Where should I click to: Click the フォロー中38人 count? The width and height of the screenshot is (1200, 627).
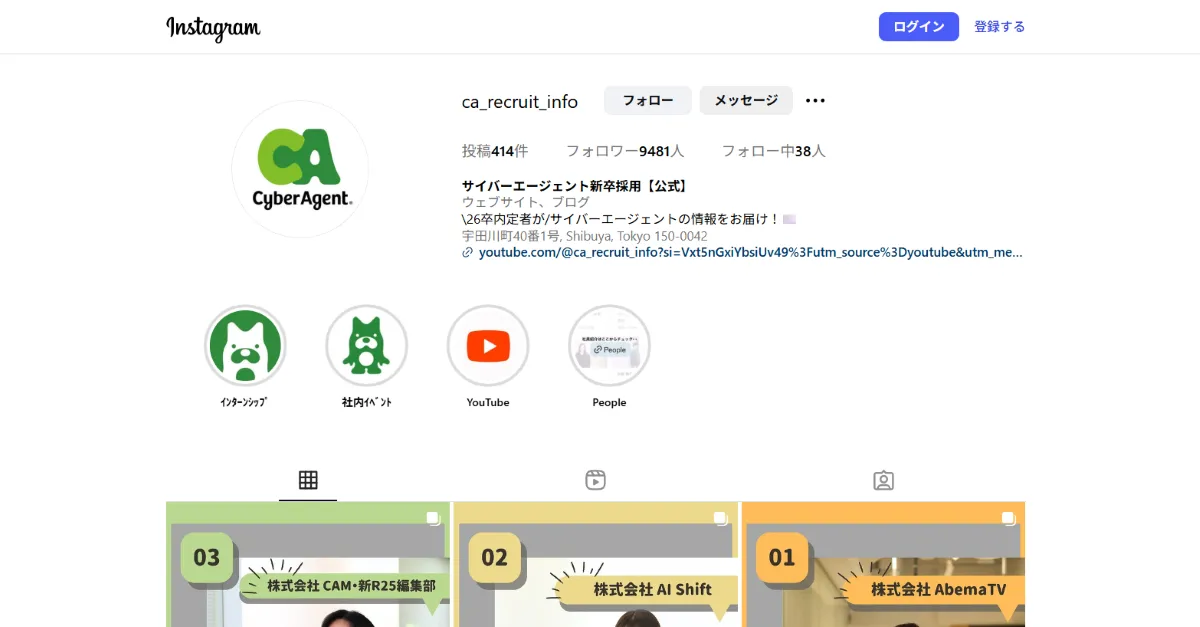tap(774, 151)
